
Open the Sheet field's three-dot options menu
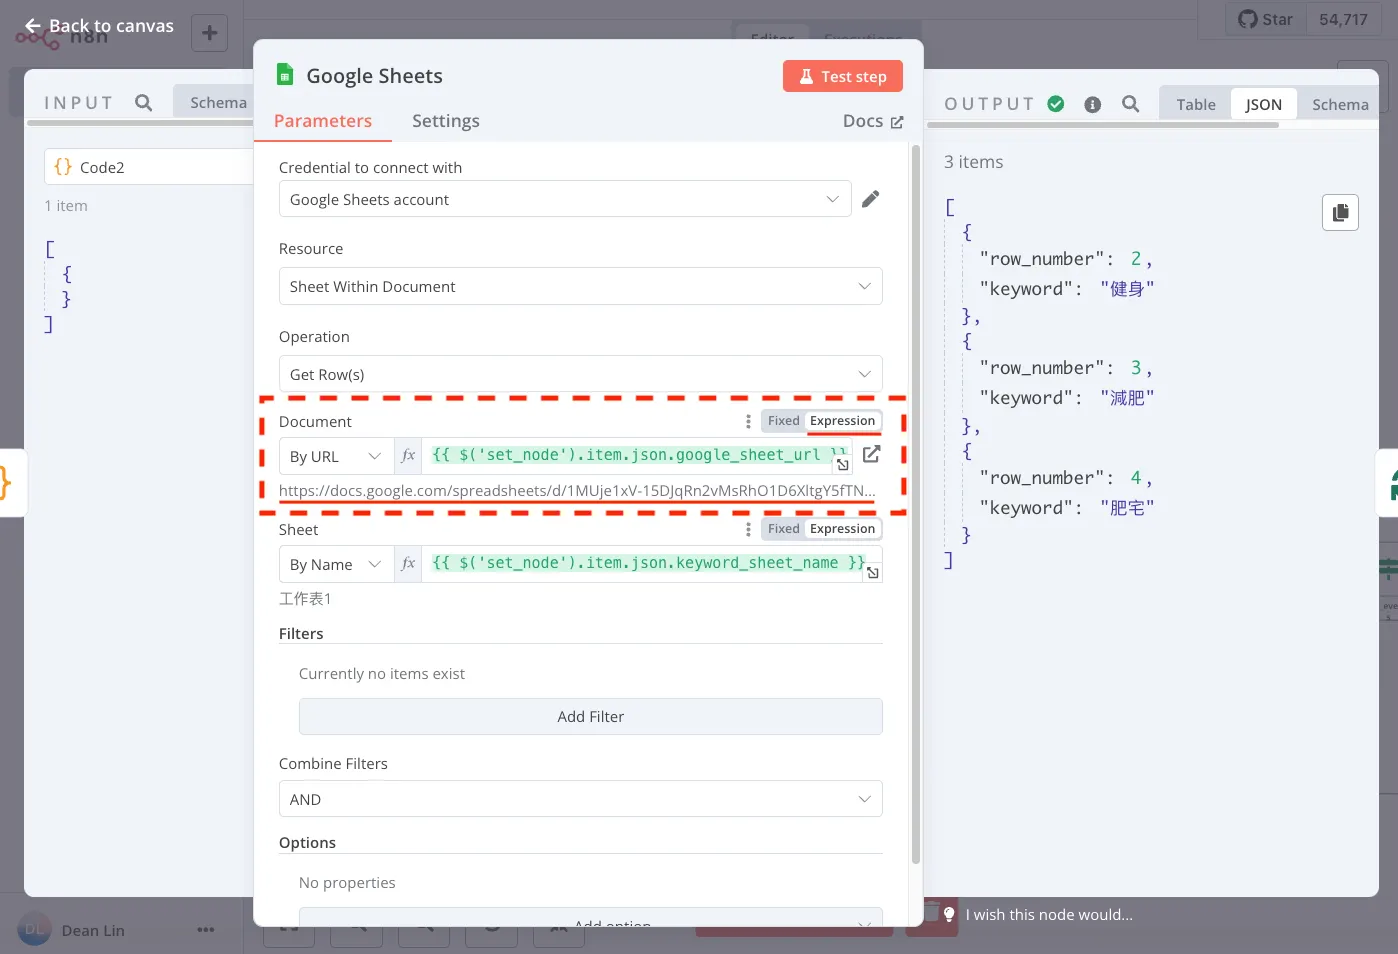click(x=748, y=530)
